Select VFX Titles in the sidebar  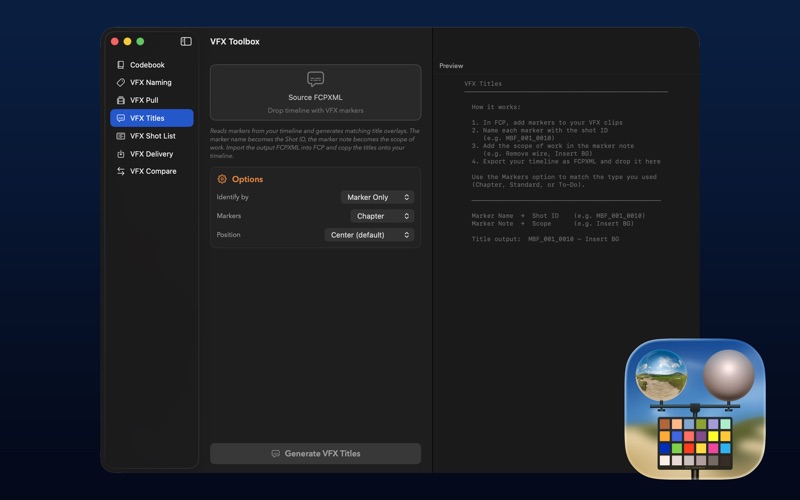pyautogui.click(x=152, y=118)
